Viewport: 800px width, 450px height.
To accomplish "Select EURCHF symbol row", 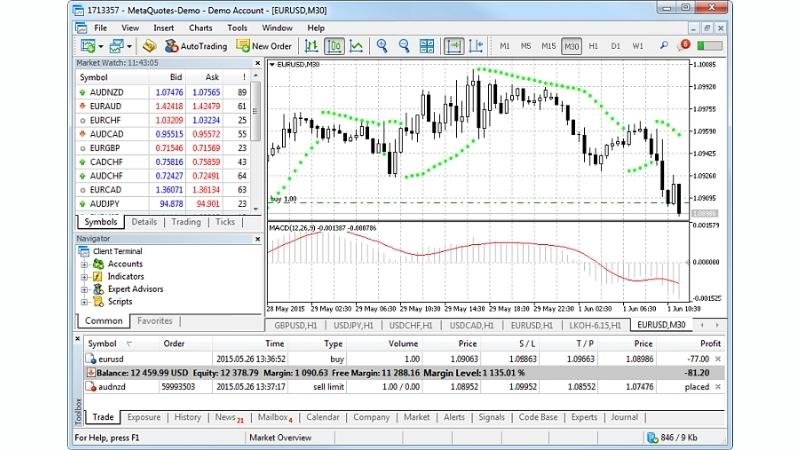I will click(163, 120).
